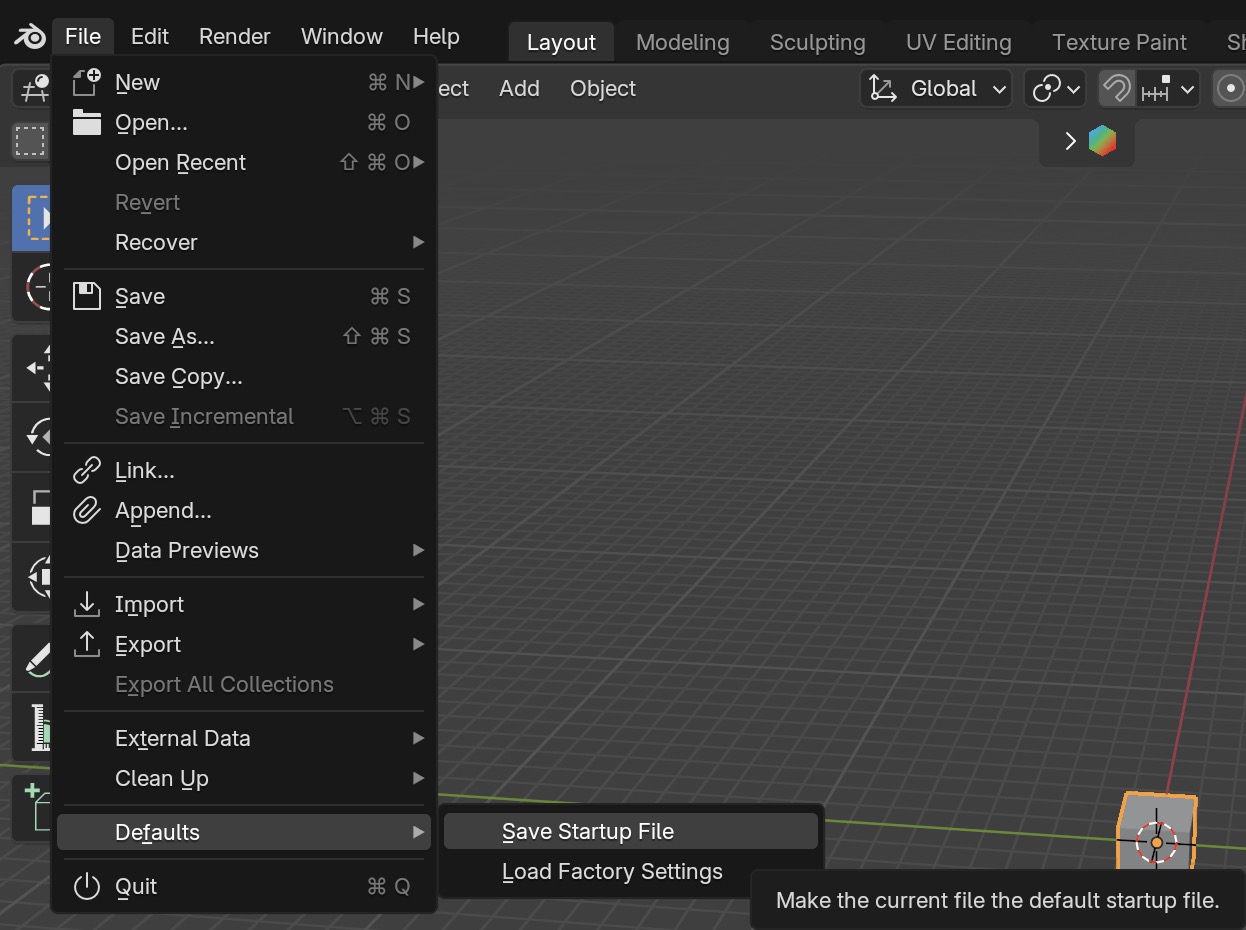1246x930 pixels.
Task: Choose Save As... from the File menu
Action: [x=244, y=337]
